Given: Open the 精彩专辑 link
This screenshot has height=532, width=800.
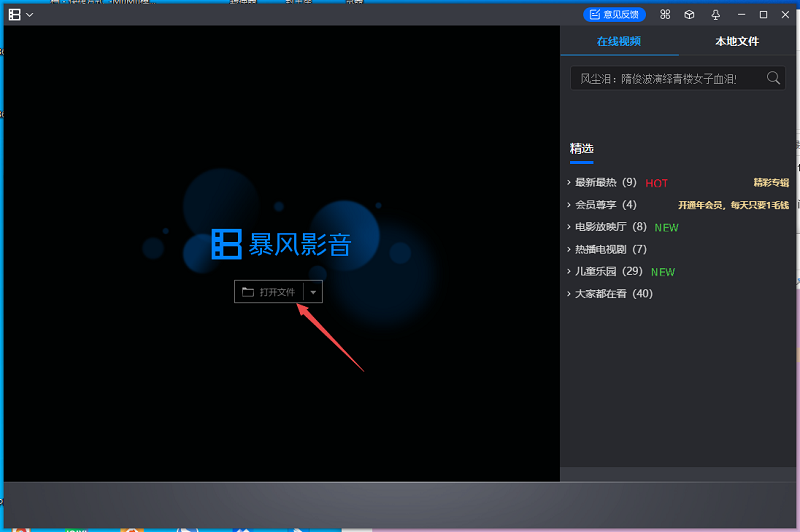Looking at the screenshot, I should click(771, 183).
